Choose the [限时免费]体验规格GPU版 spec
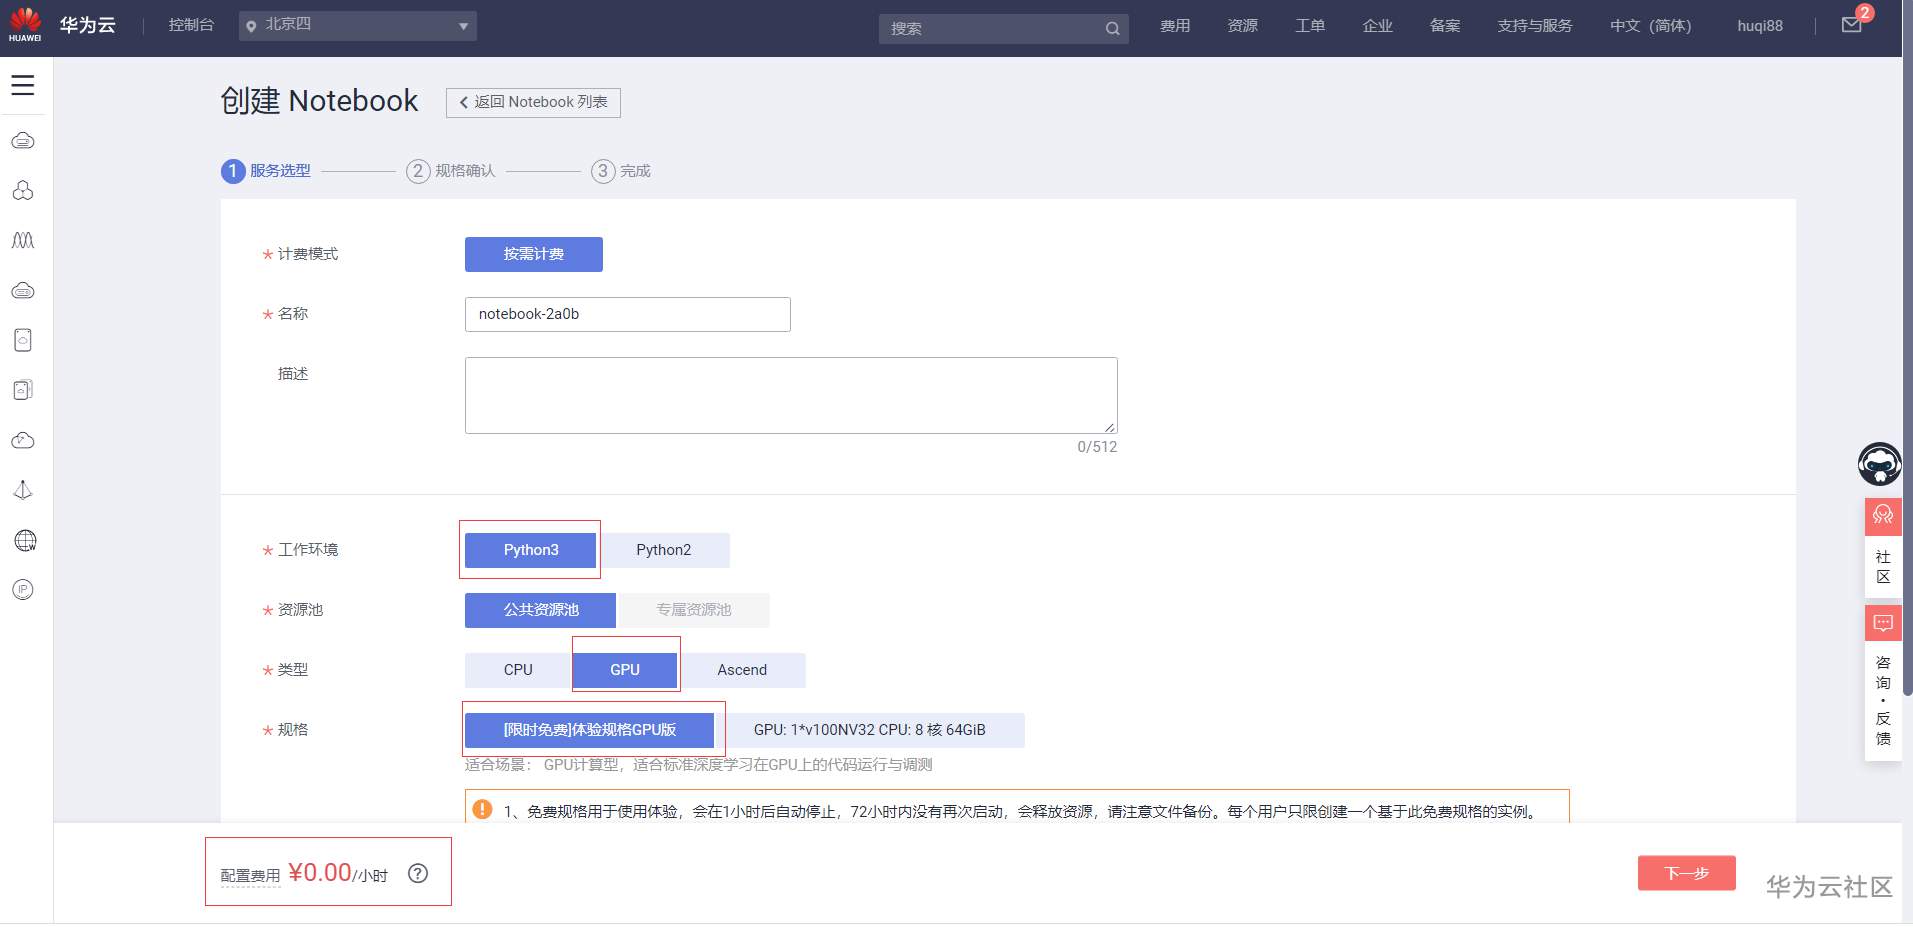This screenshot has height=927, width=1913. click(590, 730)
